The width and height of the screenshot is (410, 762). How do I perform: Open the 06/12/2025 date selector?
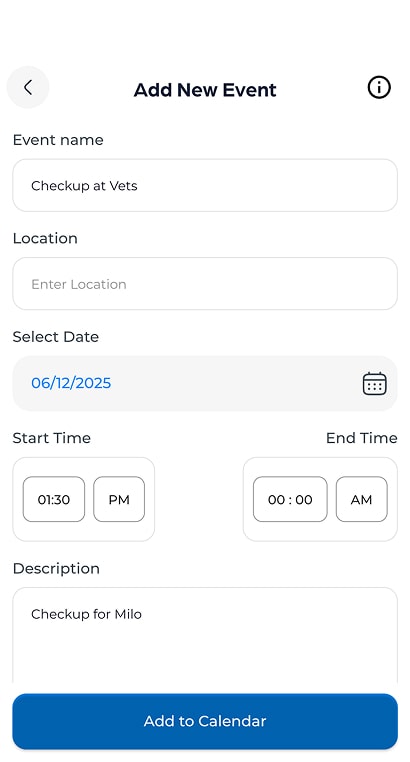[x=205, y=383]
